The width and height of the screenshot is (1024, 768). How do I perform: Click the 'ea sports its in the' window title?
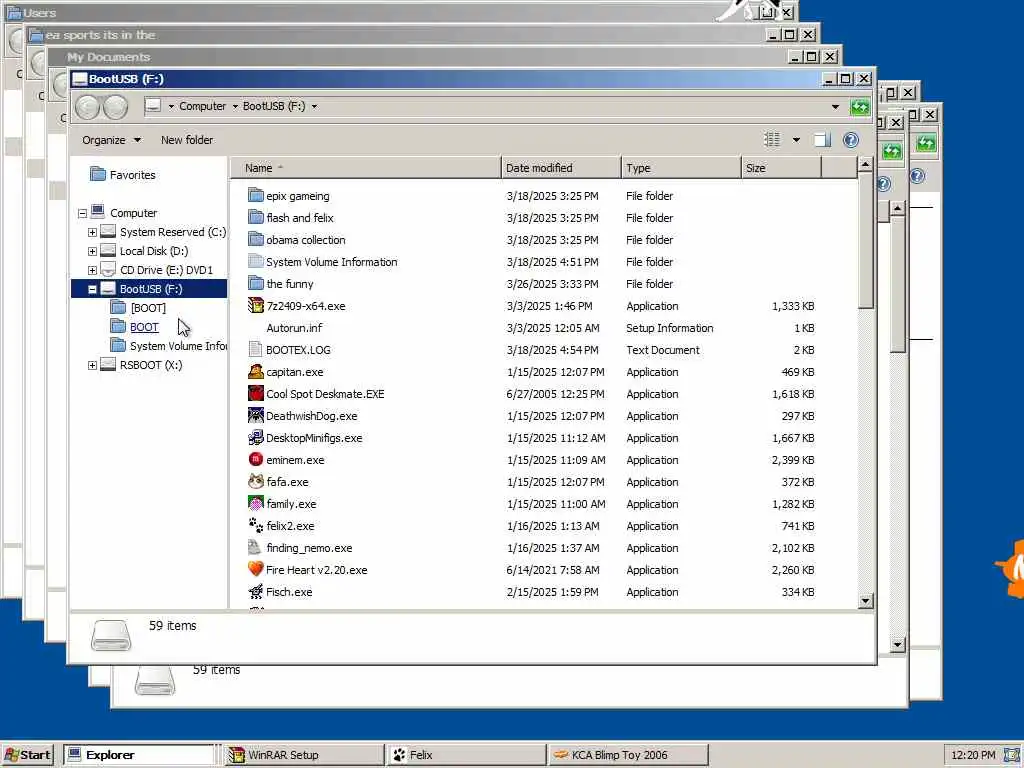click(x=101, y=35)
